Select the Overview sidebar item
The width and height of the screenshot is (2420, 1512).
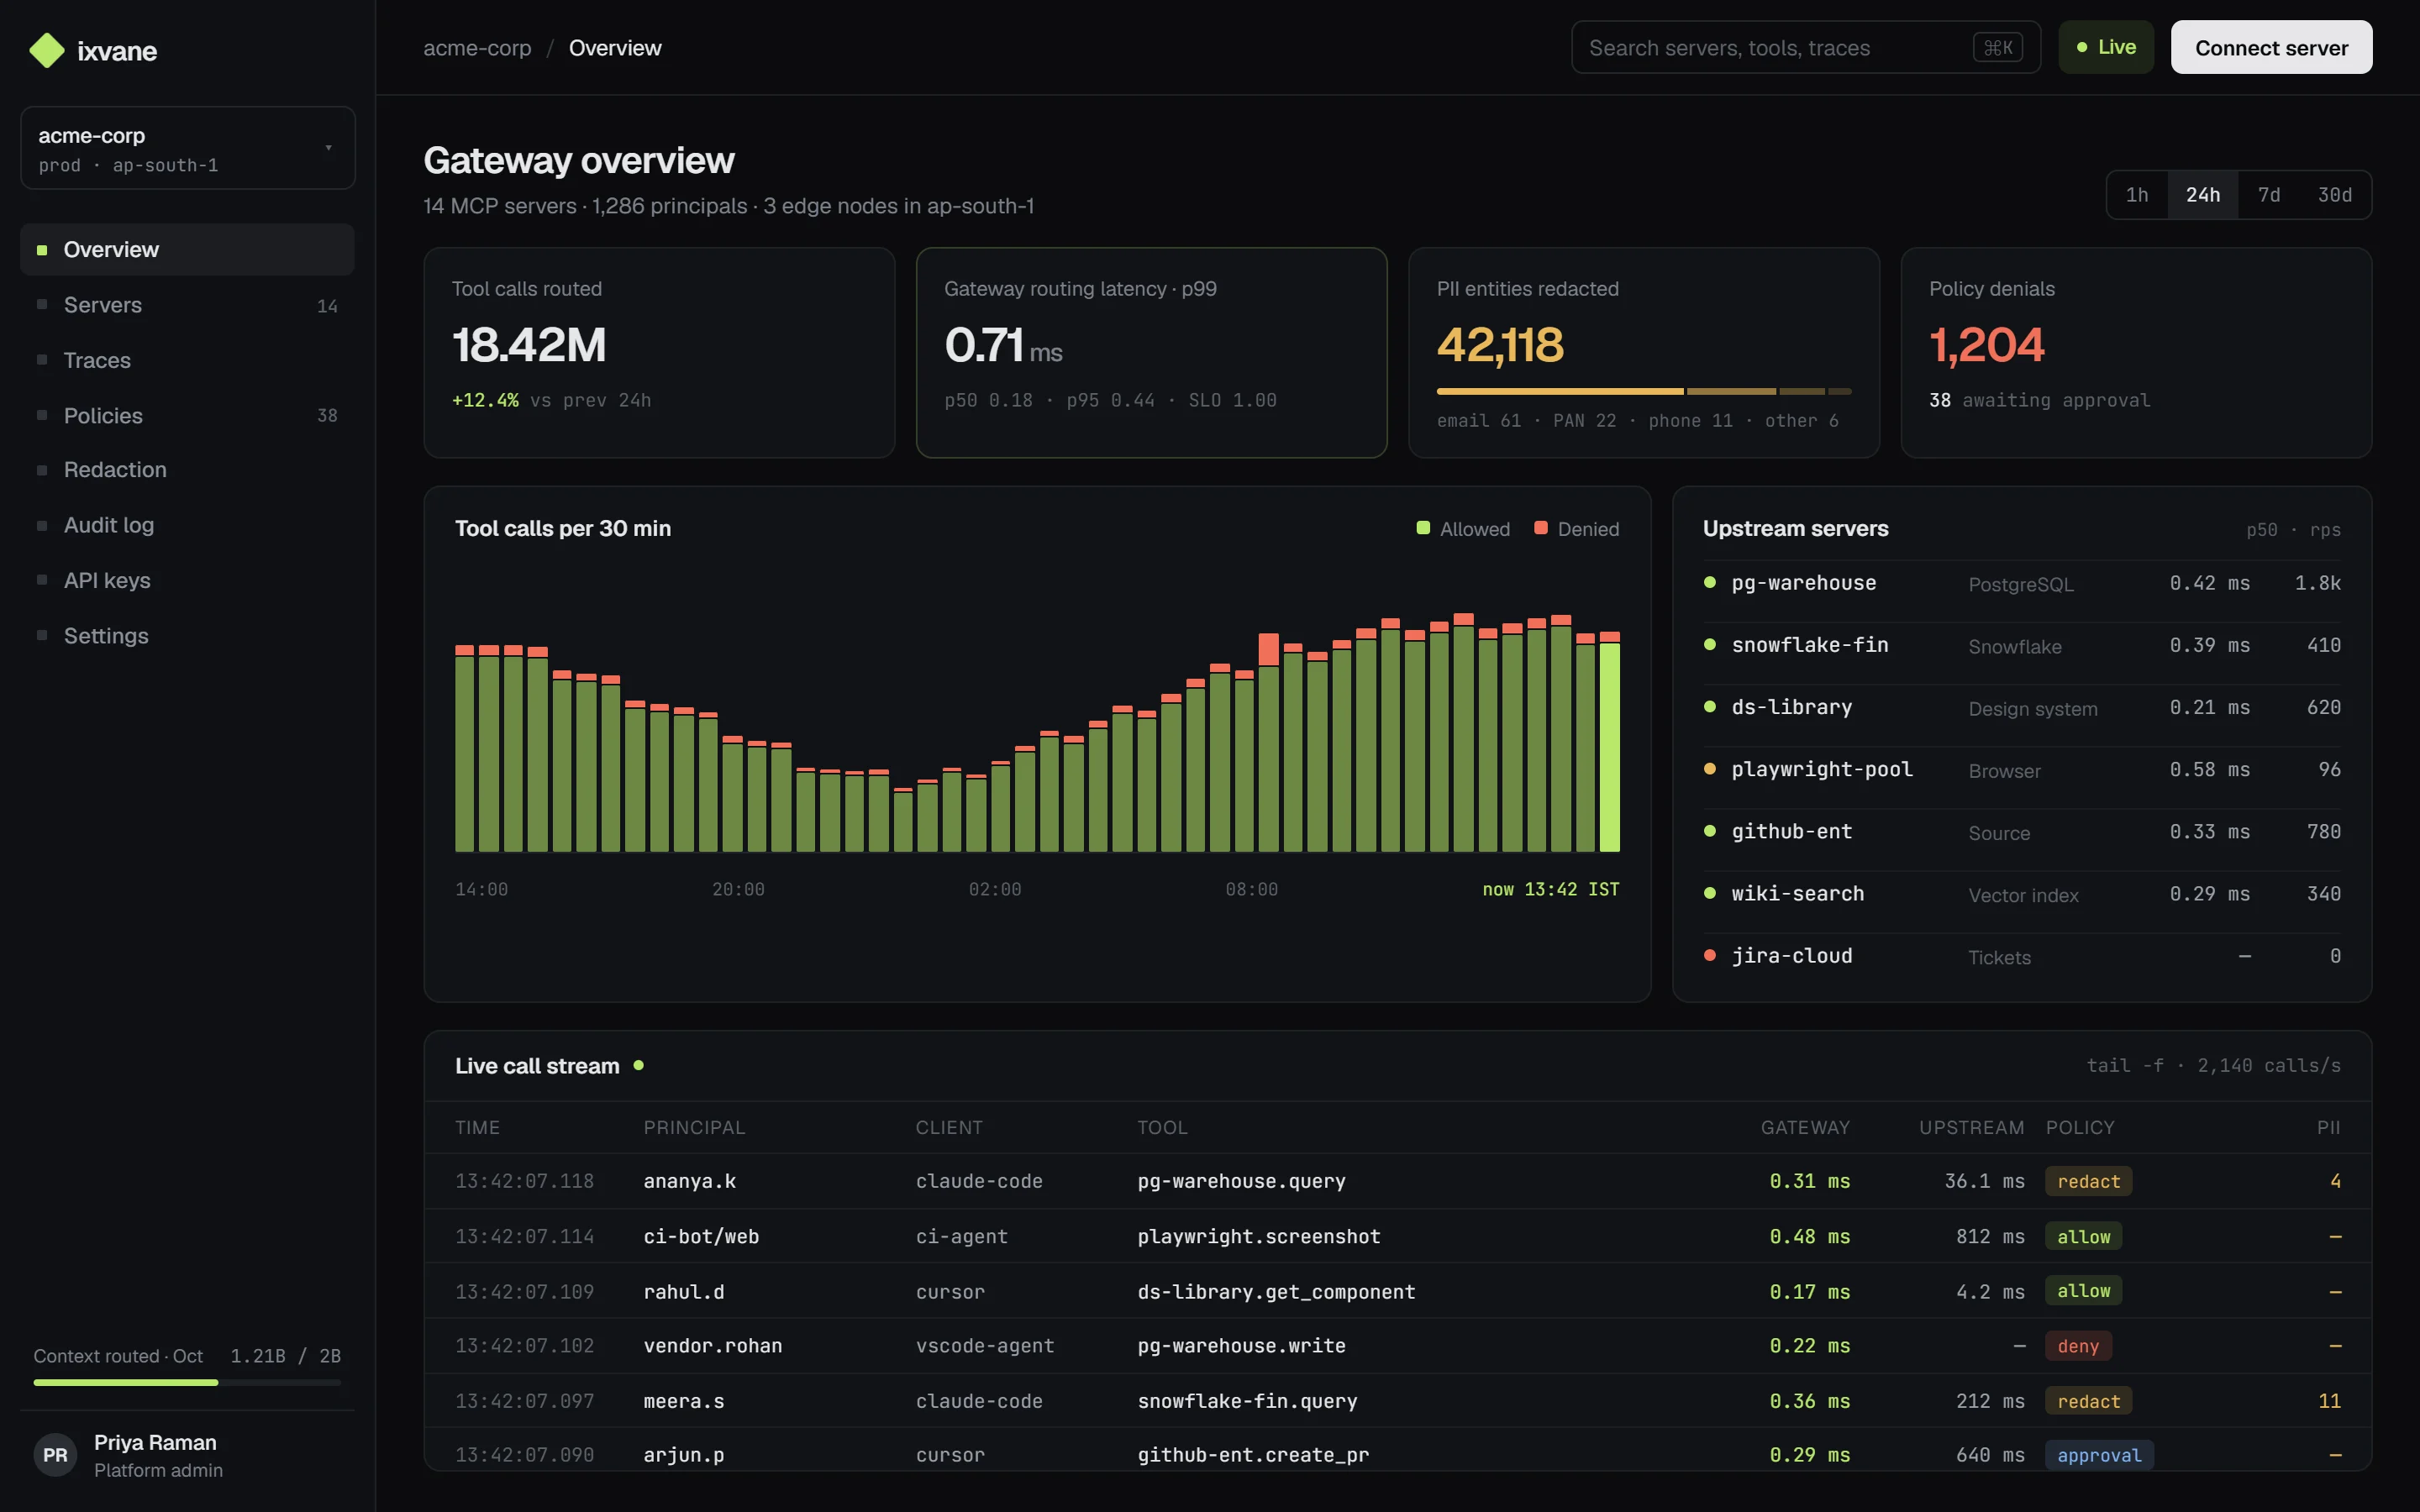(x=188, y=249)
